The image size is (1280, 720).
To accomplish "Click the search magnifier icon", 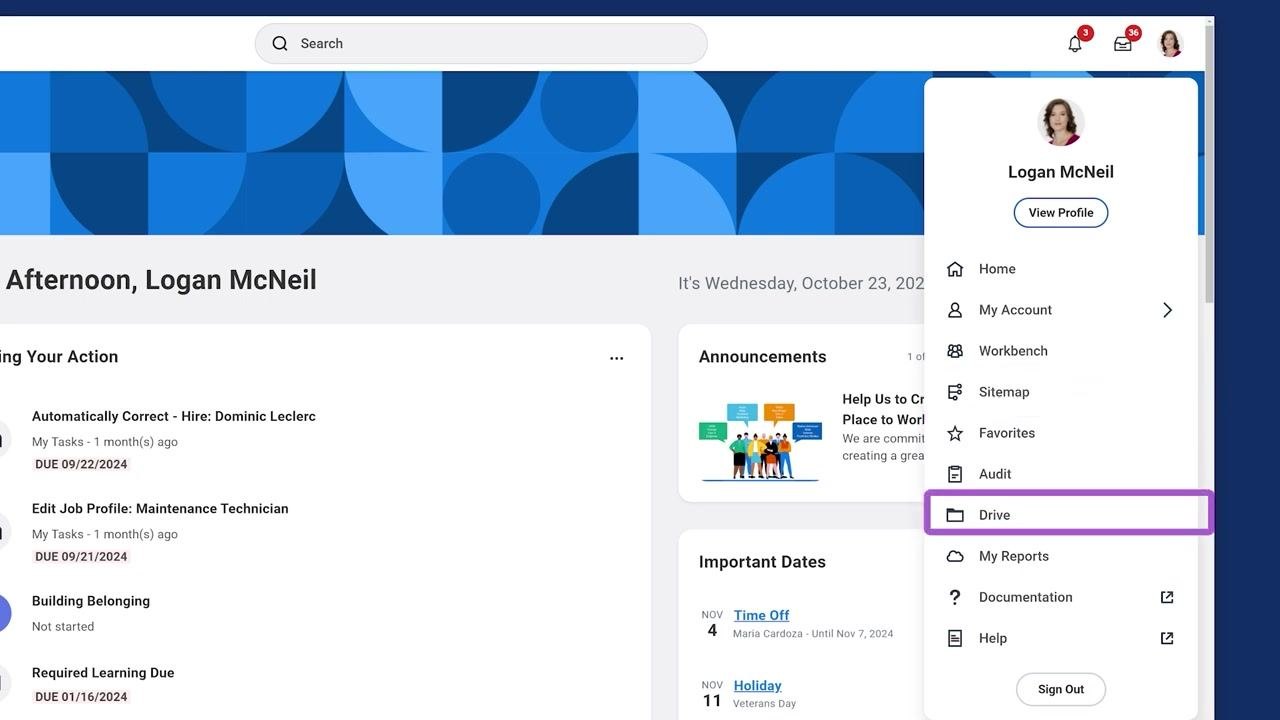I will pyautogui.click(x=280, y=43).
